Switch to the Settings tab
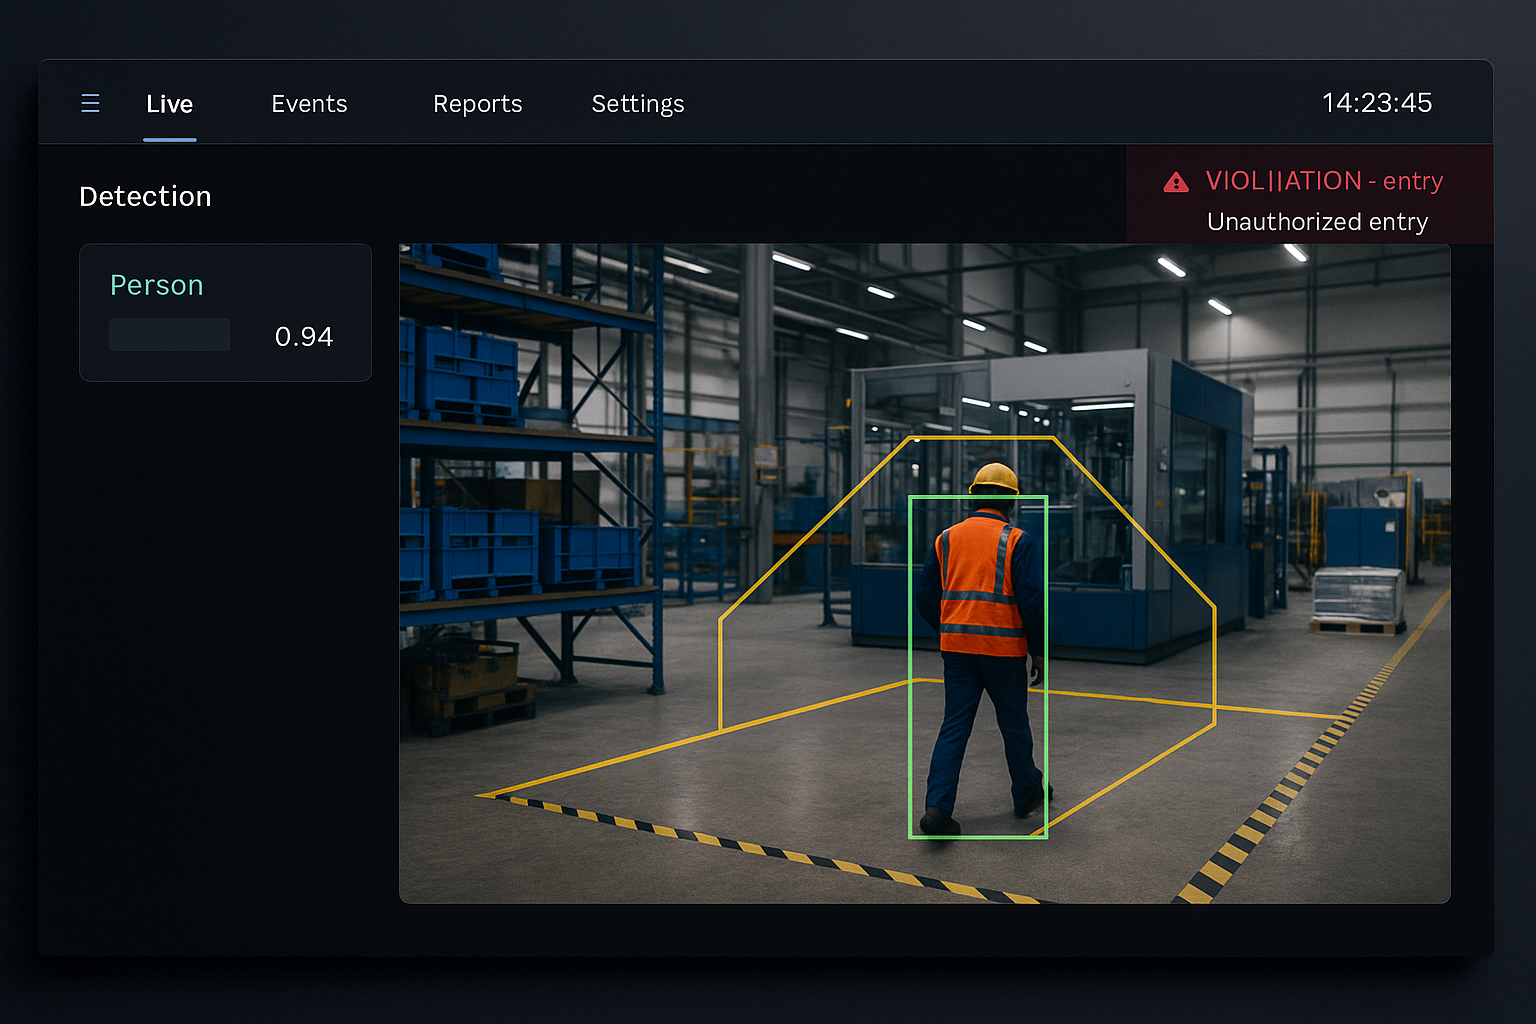The height and width of the screenshot is (1024, 1536). [637, 103]
